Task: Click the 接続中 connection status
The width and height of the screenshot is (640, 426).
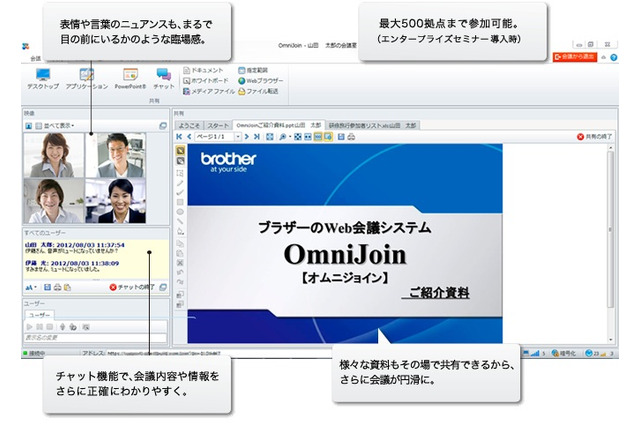Action: [x=34, y=353]
